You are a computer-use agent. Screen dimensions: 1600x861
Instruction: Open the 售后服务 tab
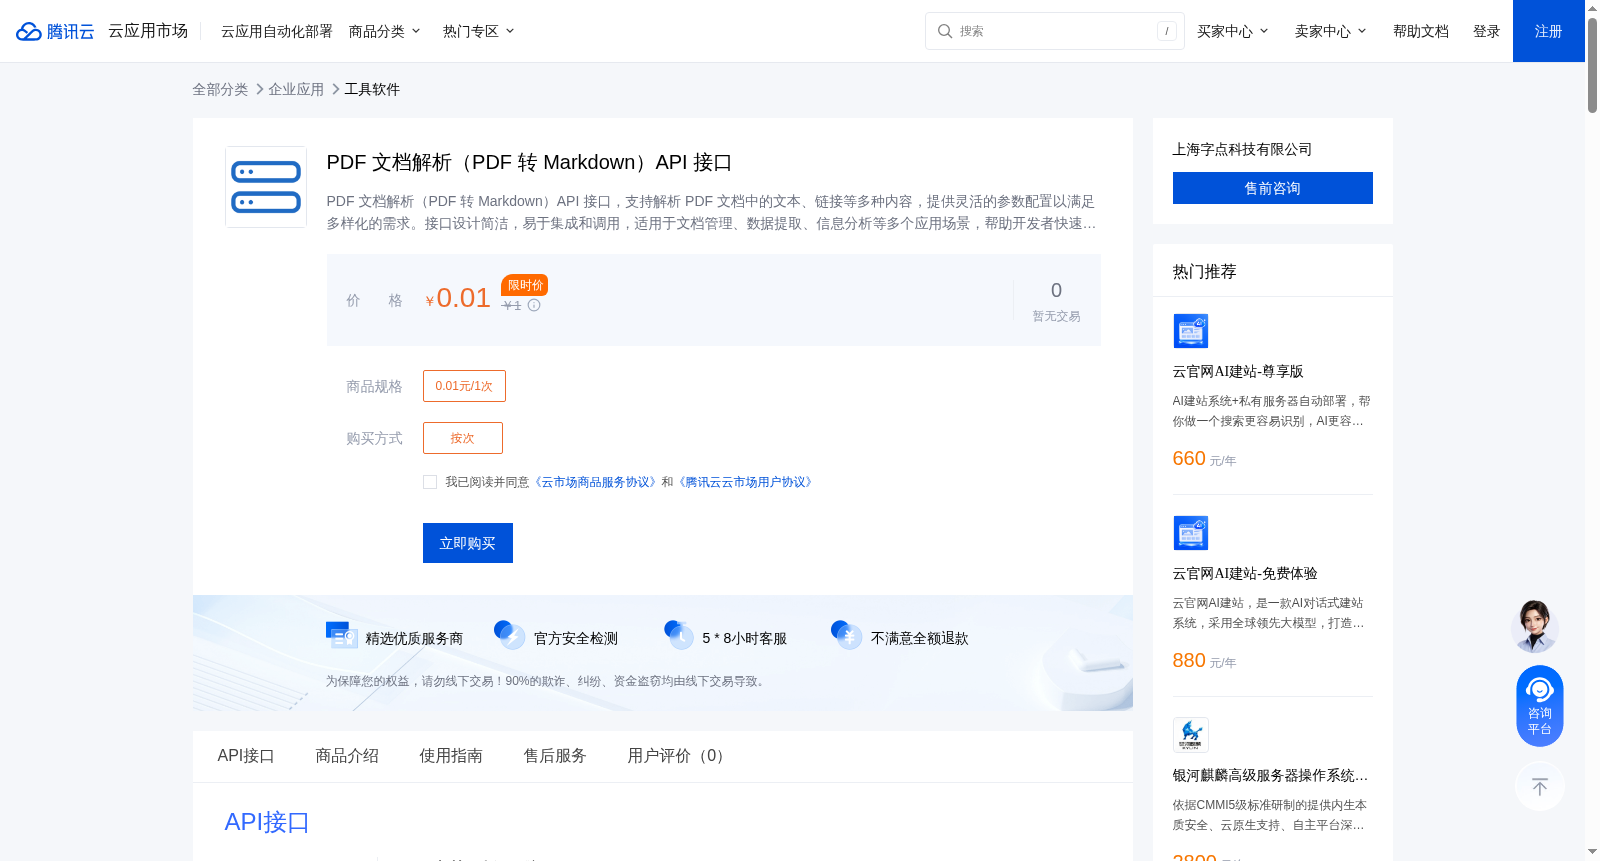click(555, 756)
